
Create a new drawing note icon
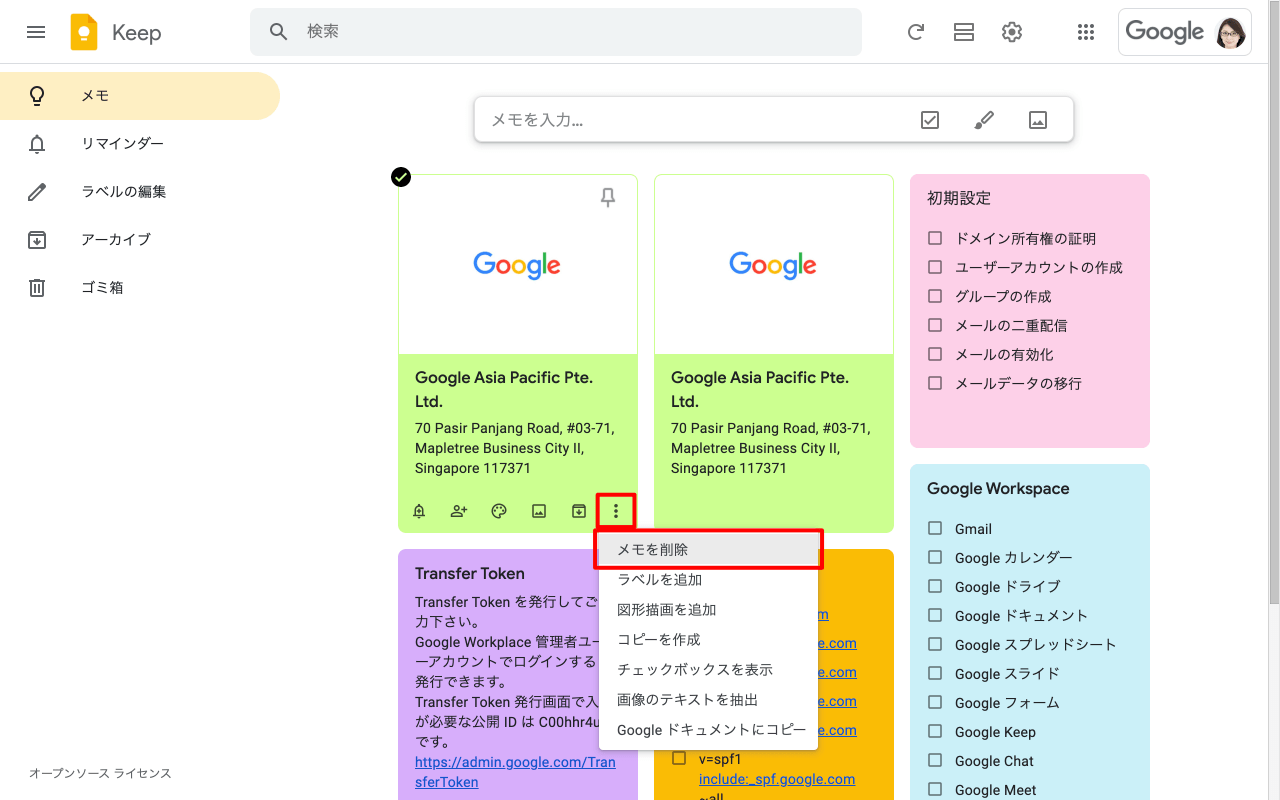[x=984, y=120]
